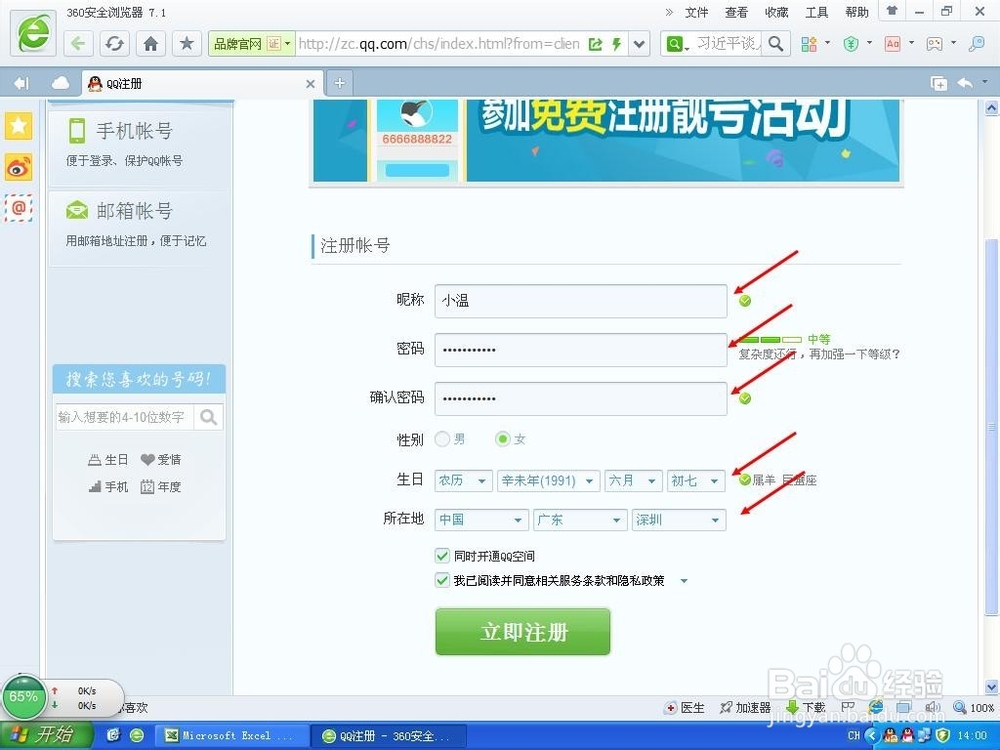This screenshot has width=1000, height=750.
Task: Open the email @ sidebar icon
Action: pos(18,208)
